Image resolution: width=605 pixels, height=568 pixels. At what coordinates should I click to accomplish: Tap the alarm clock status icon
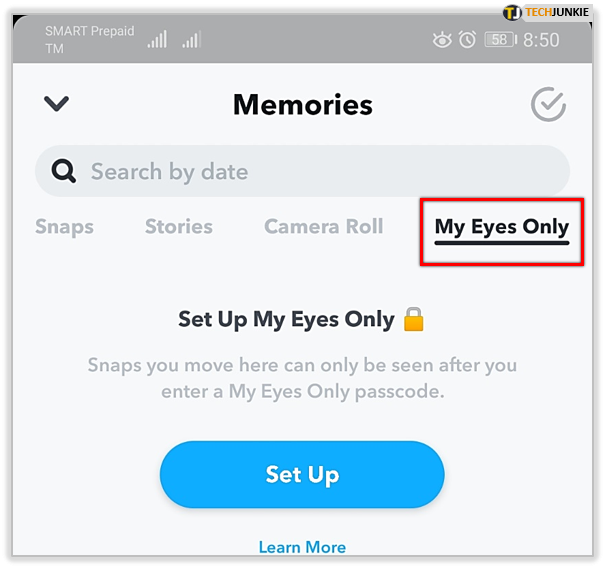[467, 40]
